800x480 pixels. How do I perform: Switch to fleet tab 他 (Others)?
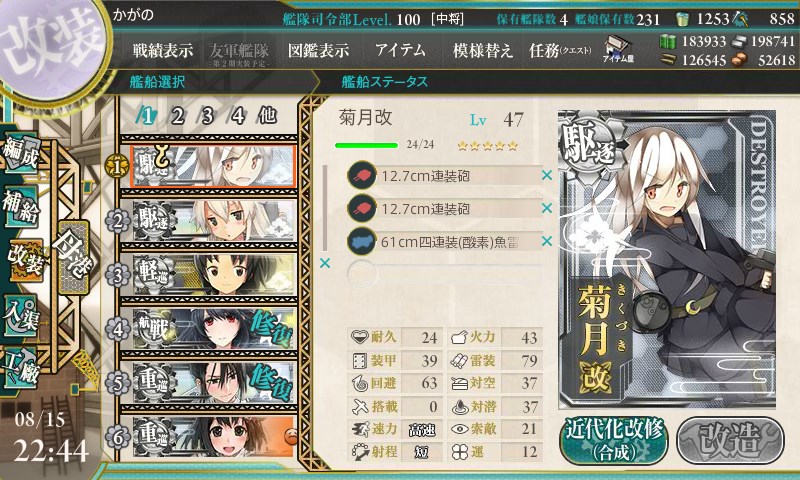[267, 115]
